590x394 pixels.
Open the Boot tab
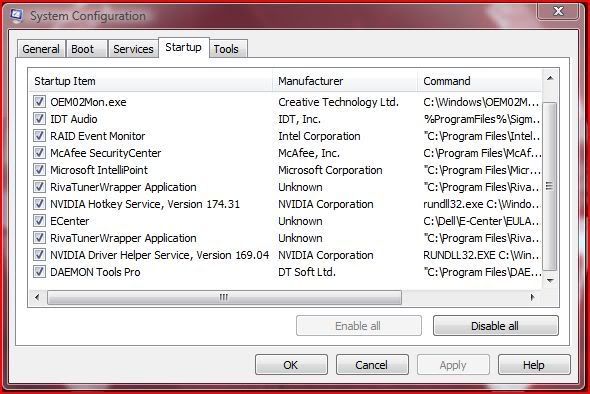coord(87,49)
